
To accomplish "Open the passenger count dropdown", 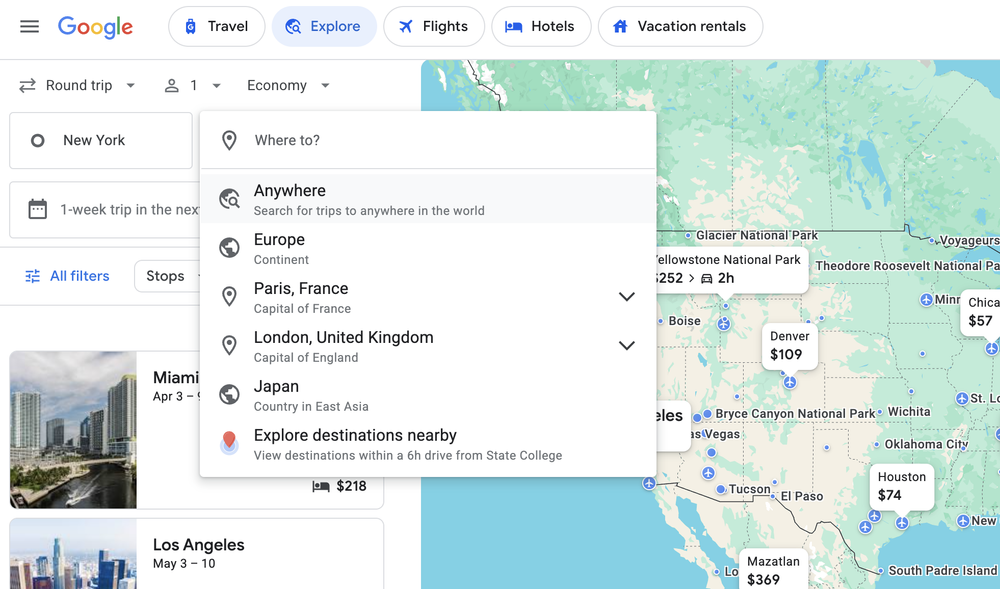I will 193,85.
